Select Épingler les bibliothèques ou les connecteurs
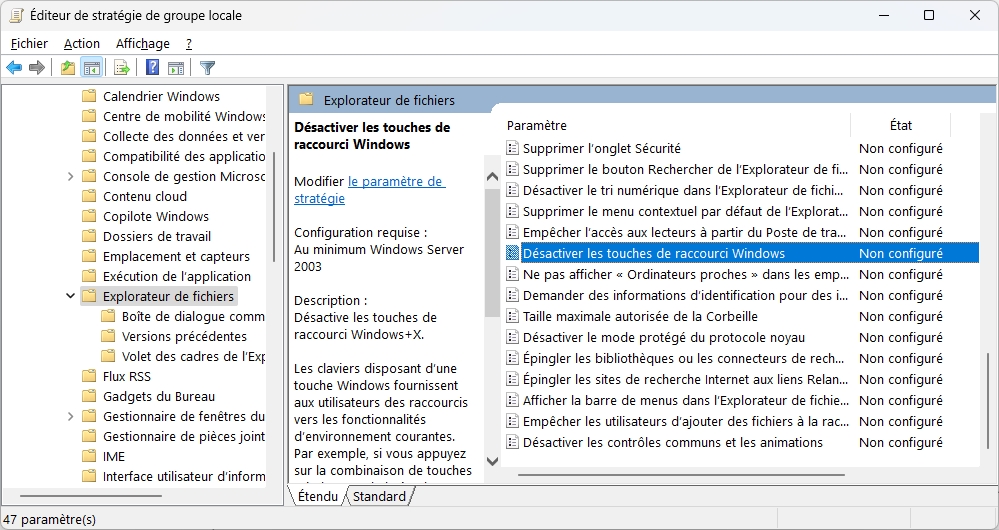 (684, 359)
